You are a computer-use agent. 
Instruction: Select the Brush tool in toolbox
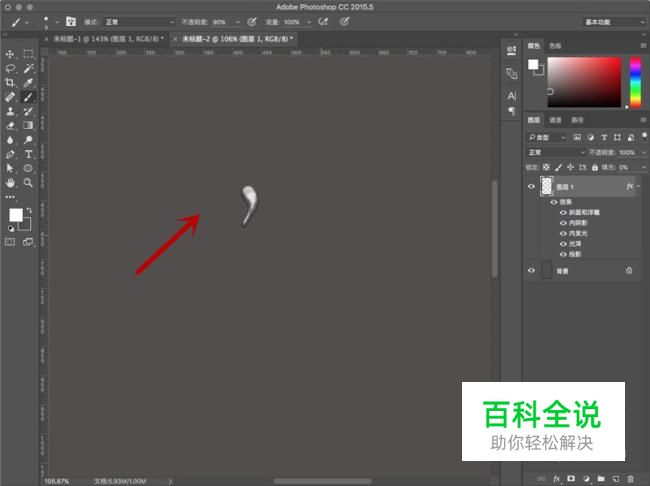click(x=28, y=97)
